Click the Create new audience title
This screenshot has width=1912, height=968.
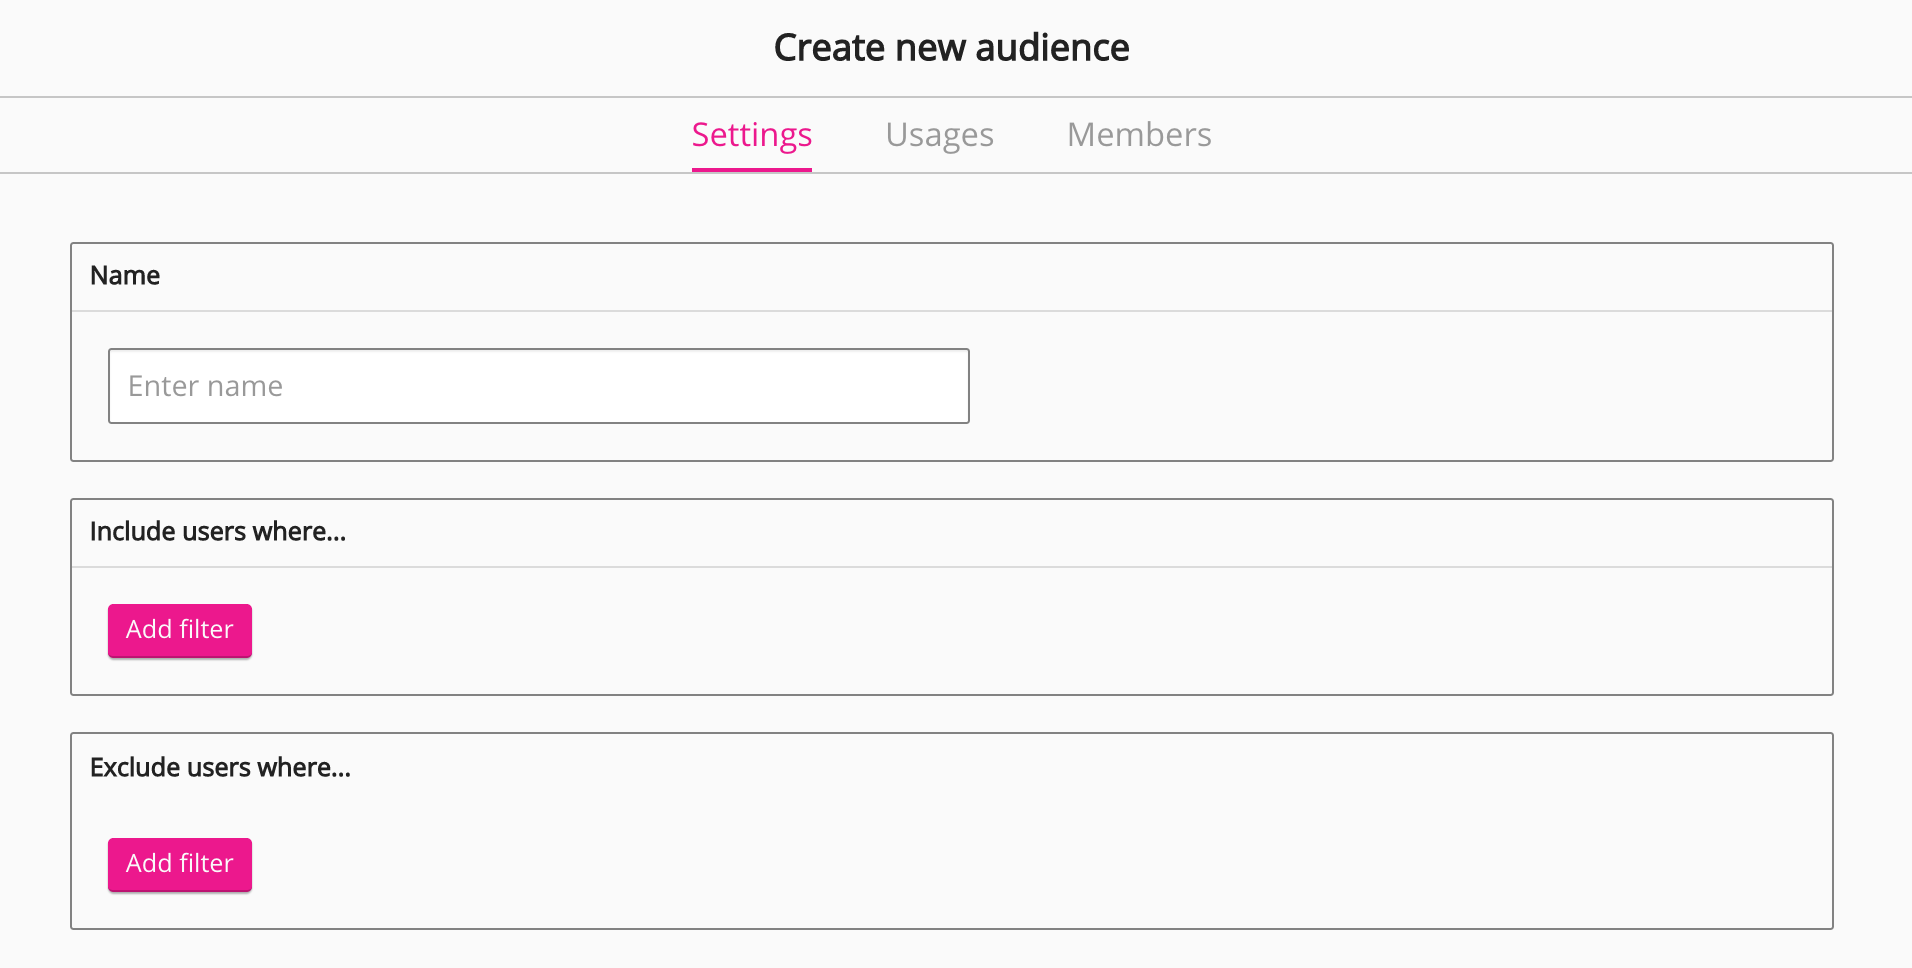pyautogui.click(x=951, y=48)
